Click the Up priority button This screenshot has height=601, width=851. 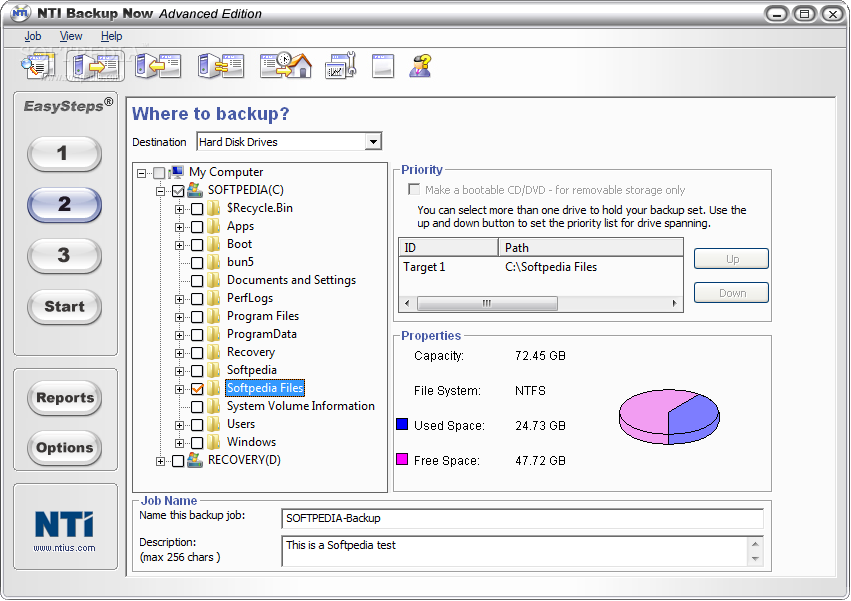[731, 259]
